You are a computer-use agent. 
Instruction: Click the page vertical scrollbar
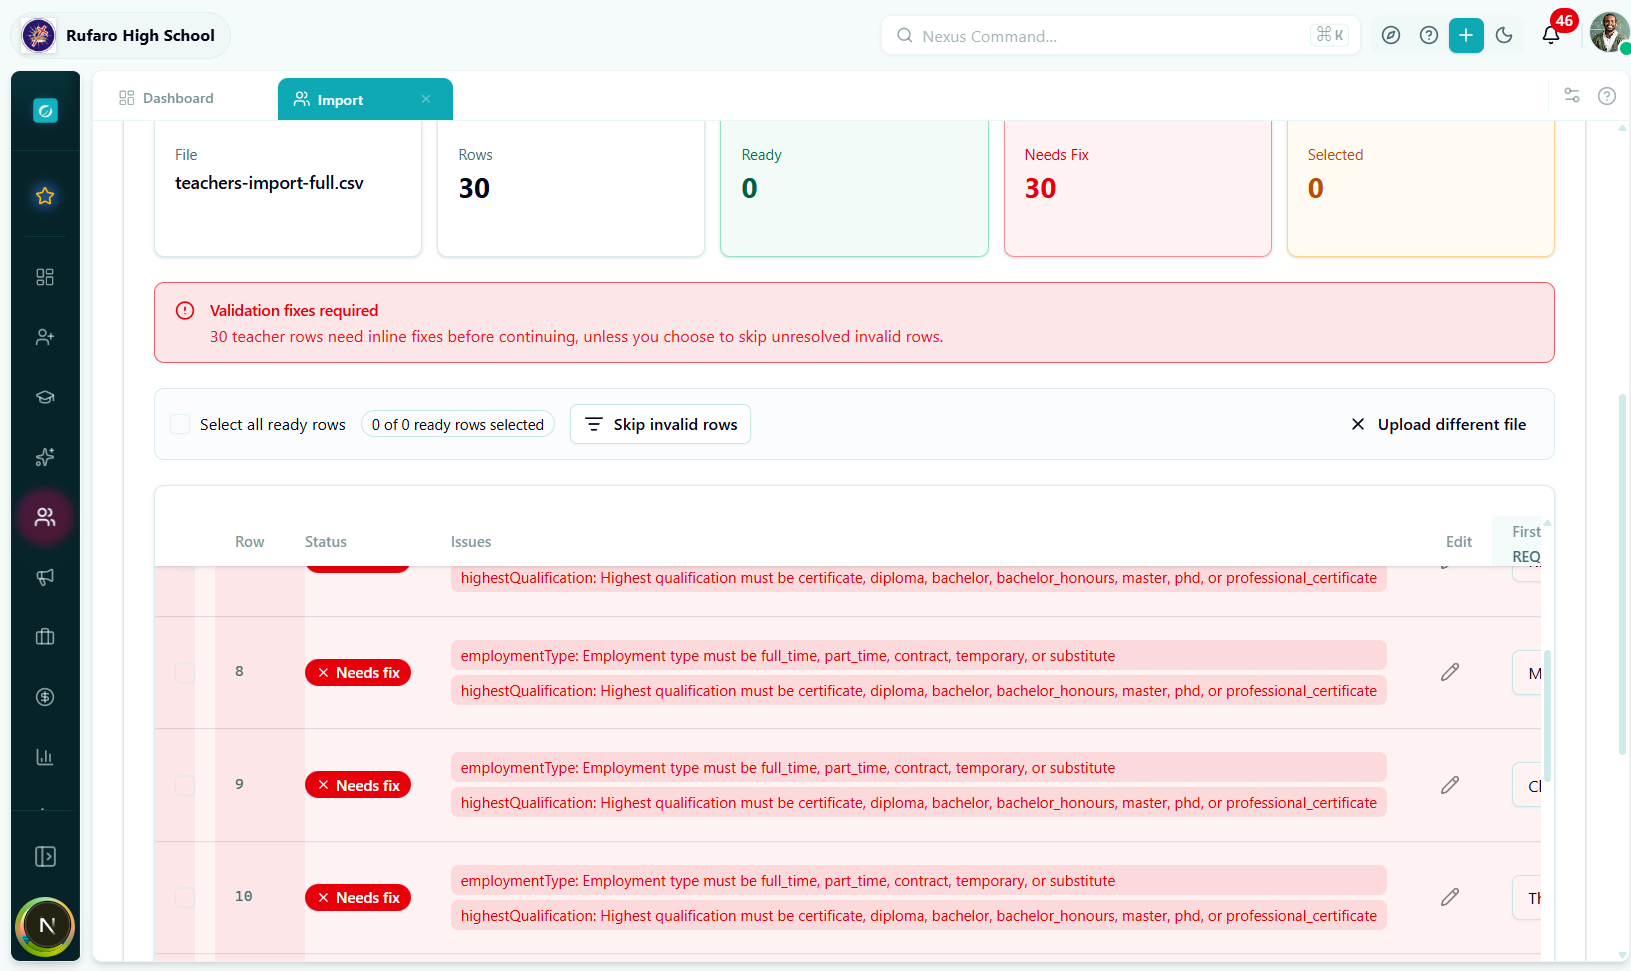[1622, 575]
